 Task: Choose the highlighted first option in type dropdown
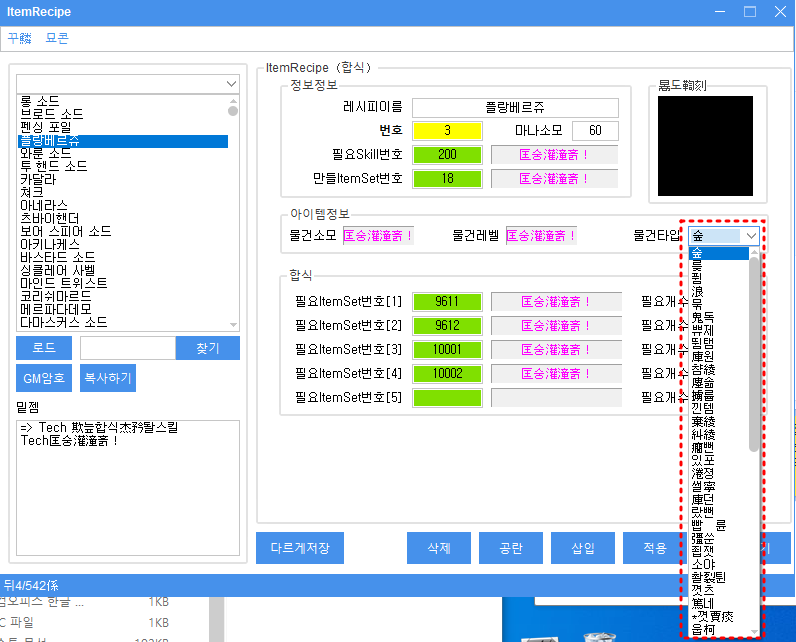coord(719,253)
